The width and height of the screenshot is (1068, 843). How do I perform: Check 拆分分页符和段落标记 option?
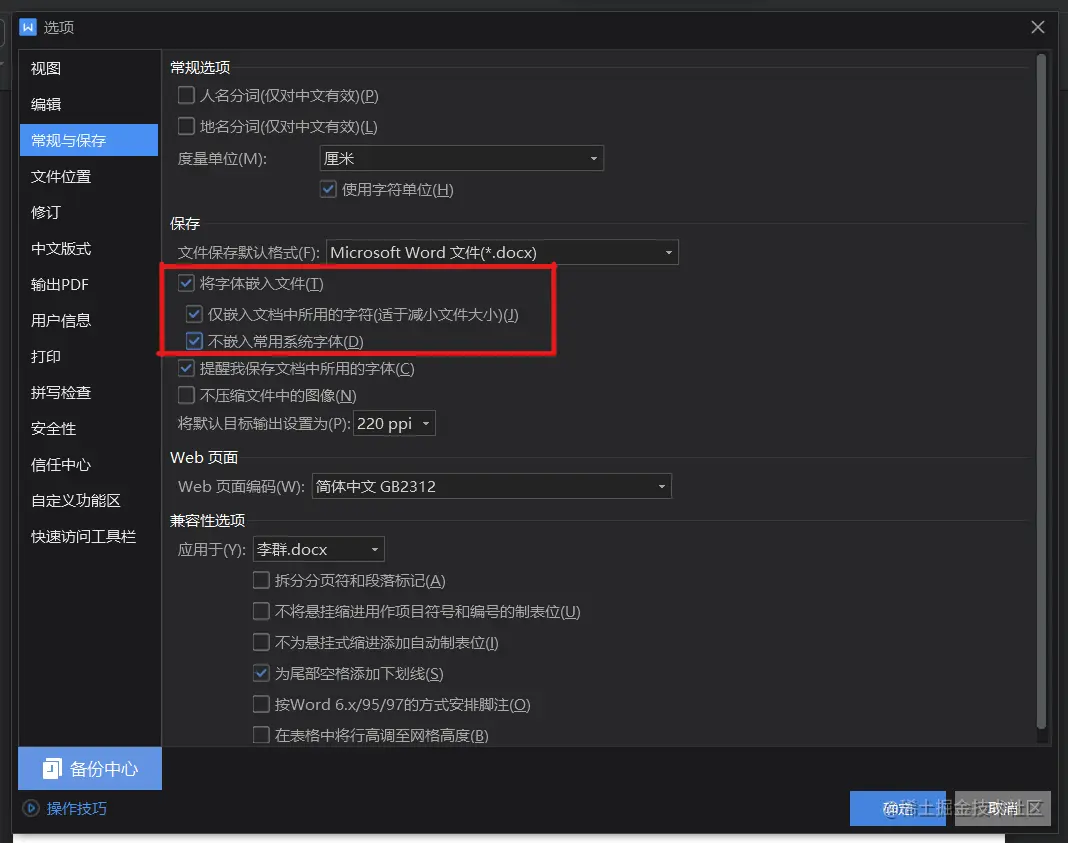point(261,580)
